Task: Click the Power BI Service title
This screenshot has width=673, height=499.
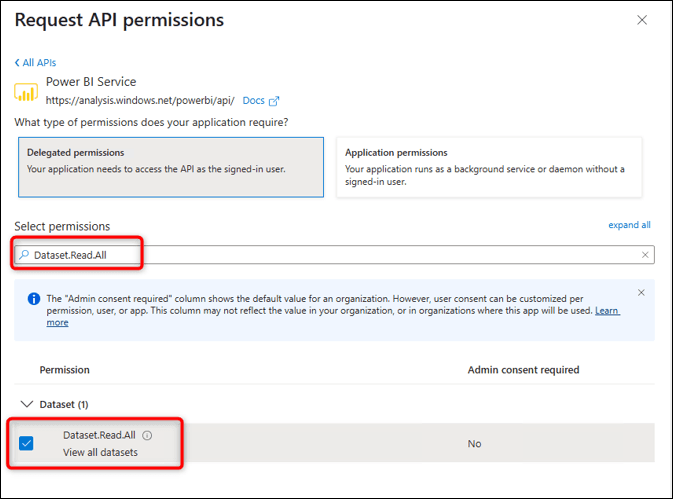Action: (x=91, y=82)
